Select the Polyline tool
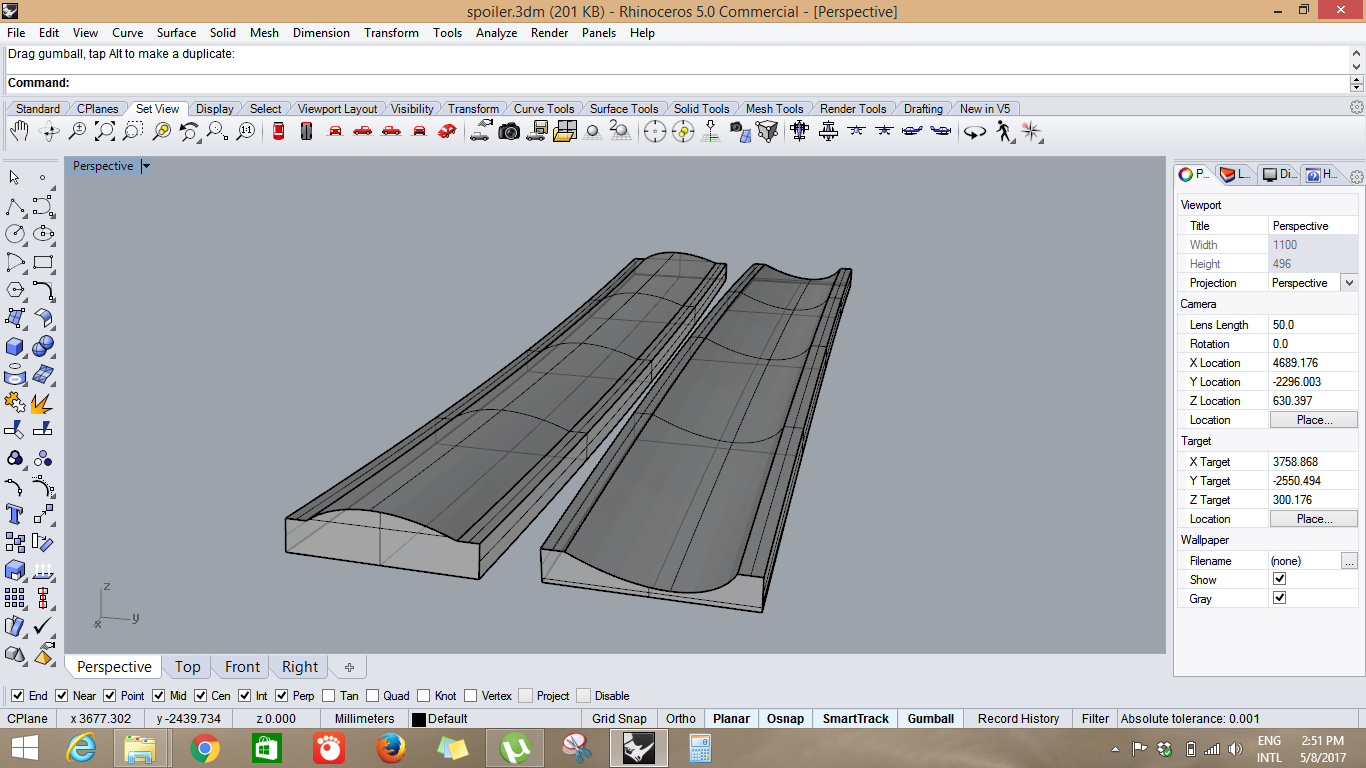 pyautogui.click(x=15, y=206)
